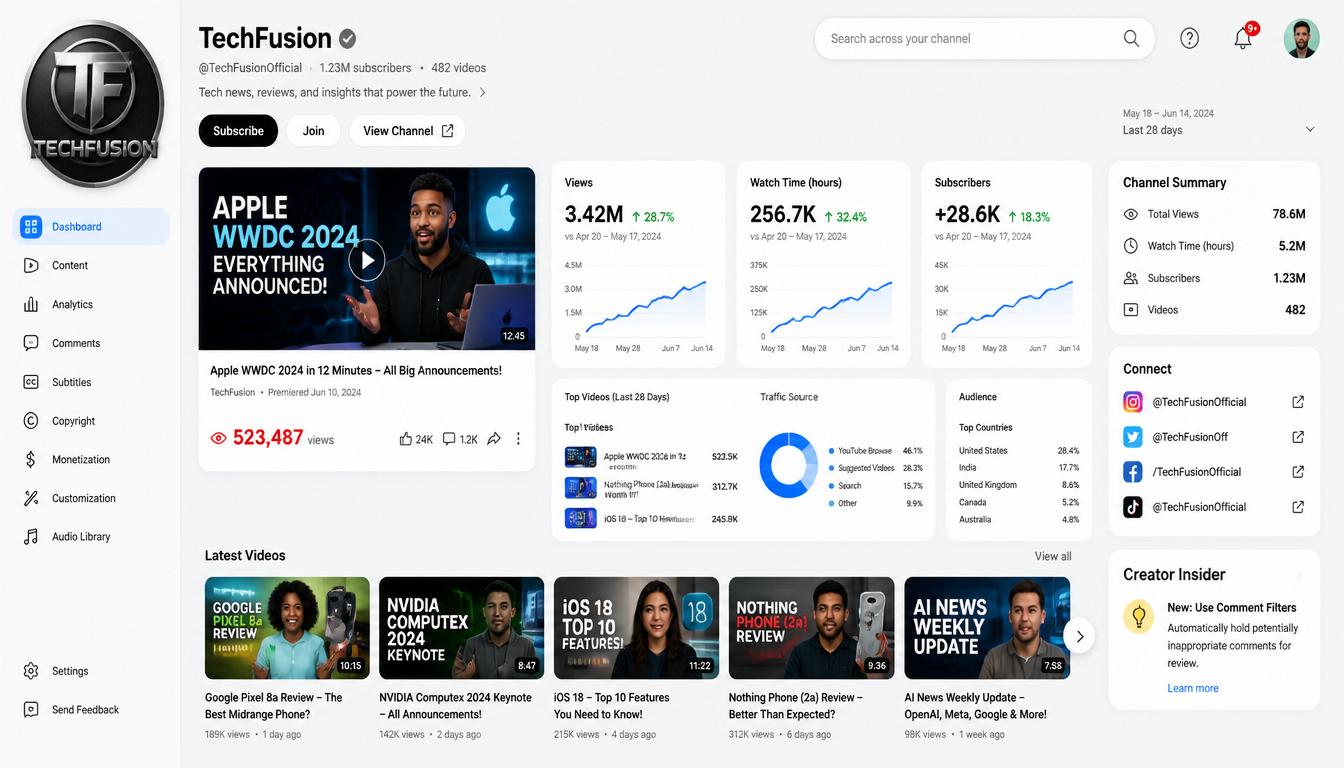
Task: Click the Customization wand icon
Action: coord(31,498)
